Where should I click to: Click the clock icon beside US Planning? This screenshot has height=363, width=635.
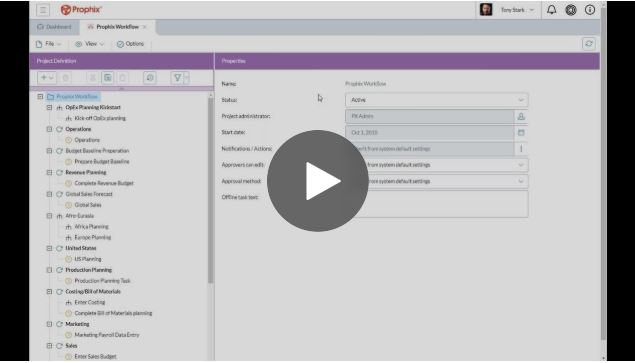[68, 259]
